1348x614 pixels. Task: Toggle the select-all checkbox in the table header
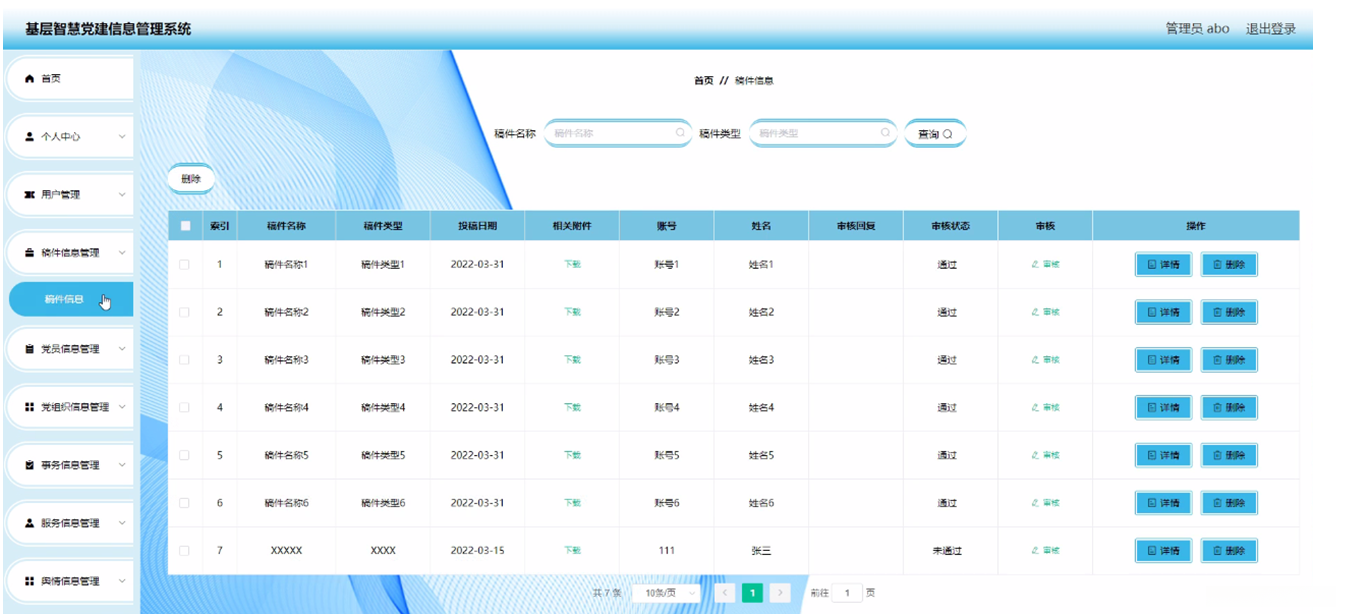coord(185,226)
